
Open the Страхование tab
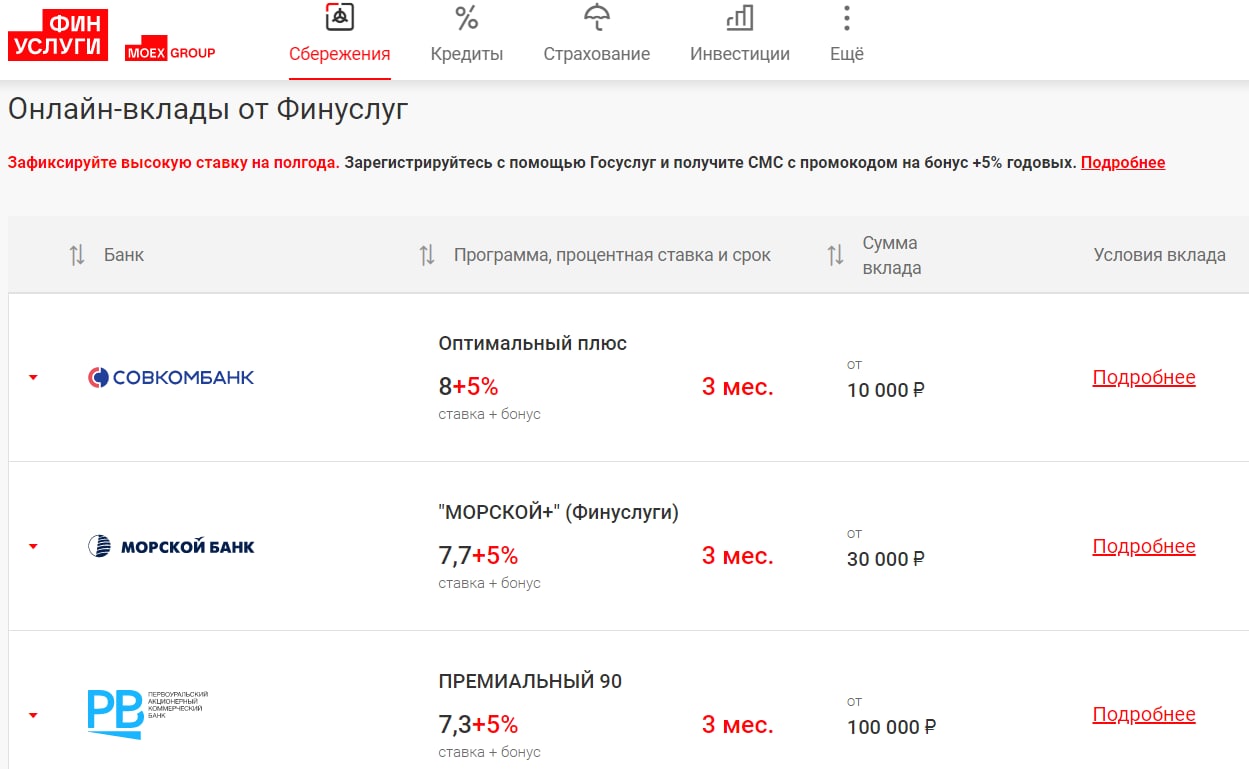[597, 54]
